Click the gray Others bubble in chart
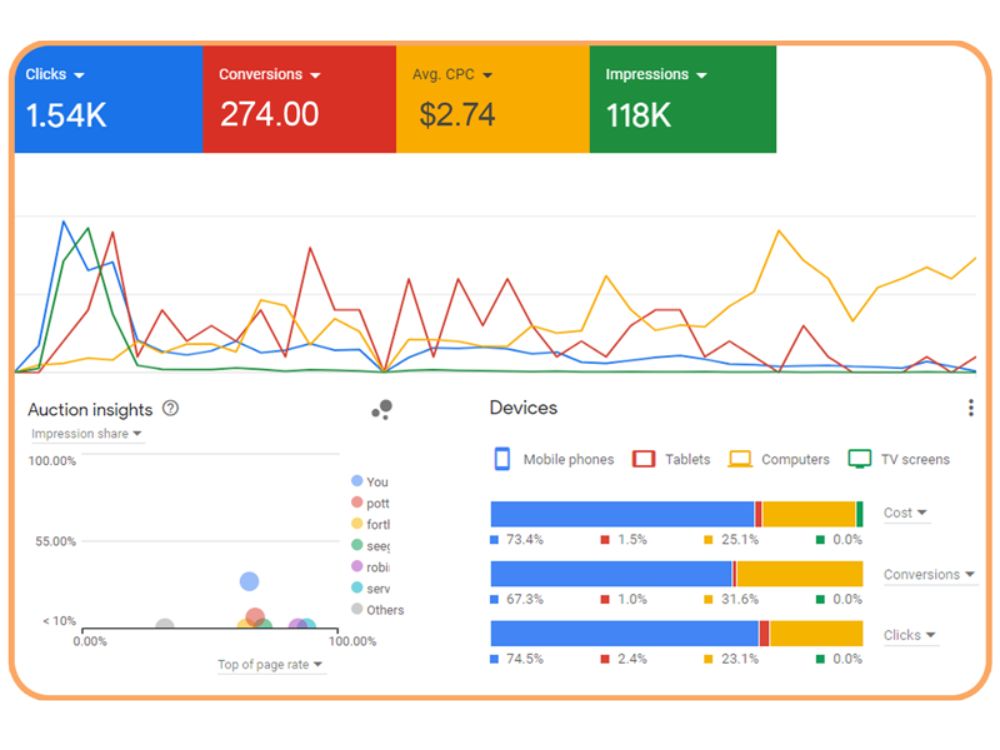 [165, 625]
